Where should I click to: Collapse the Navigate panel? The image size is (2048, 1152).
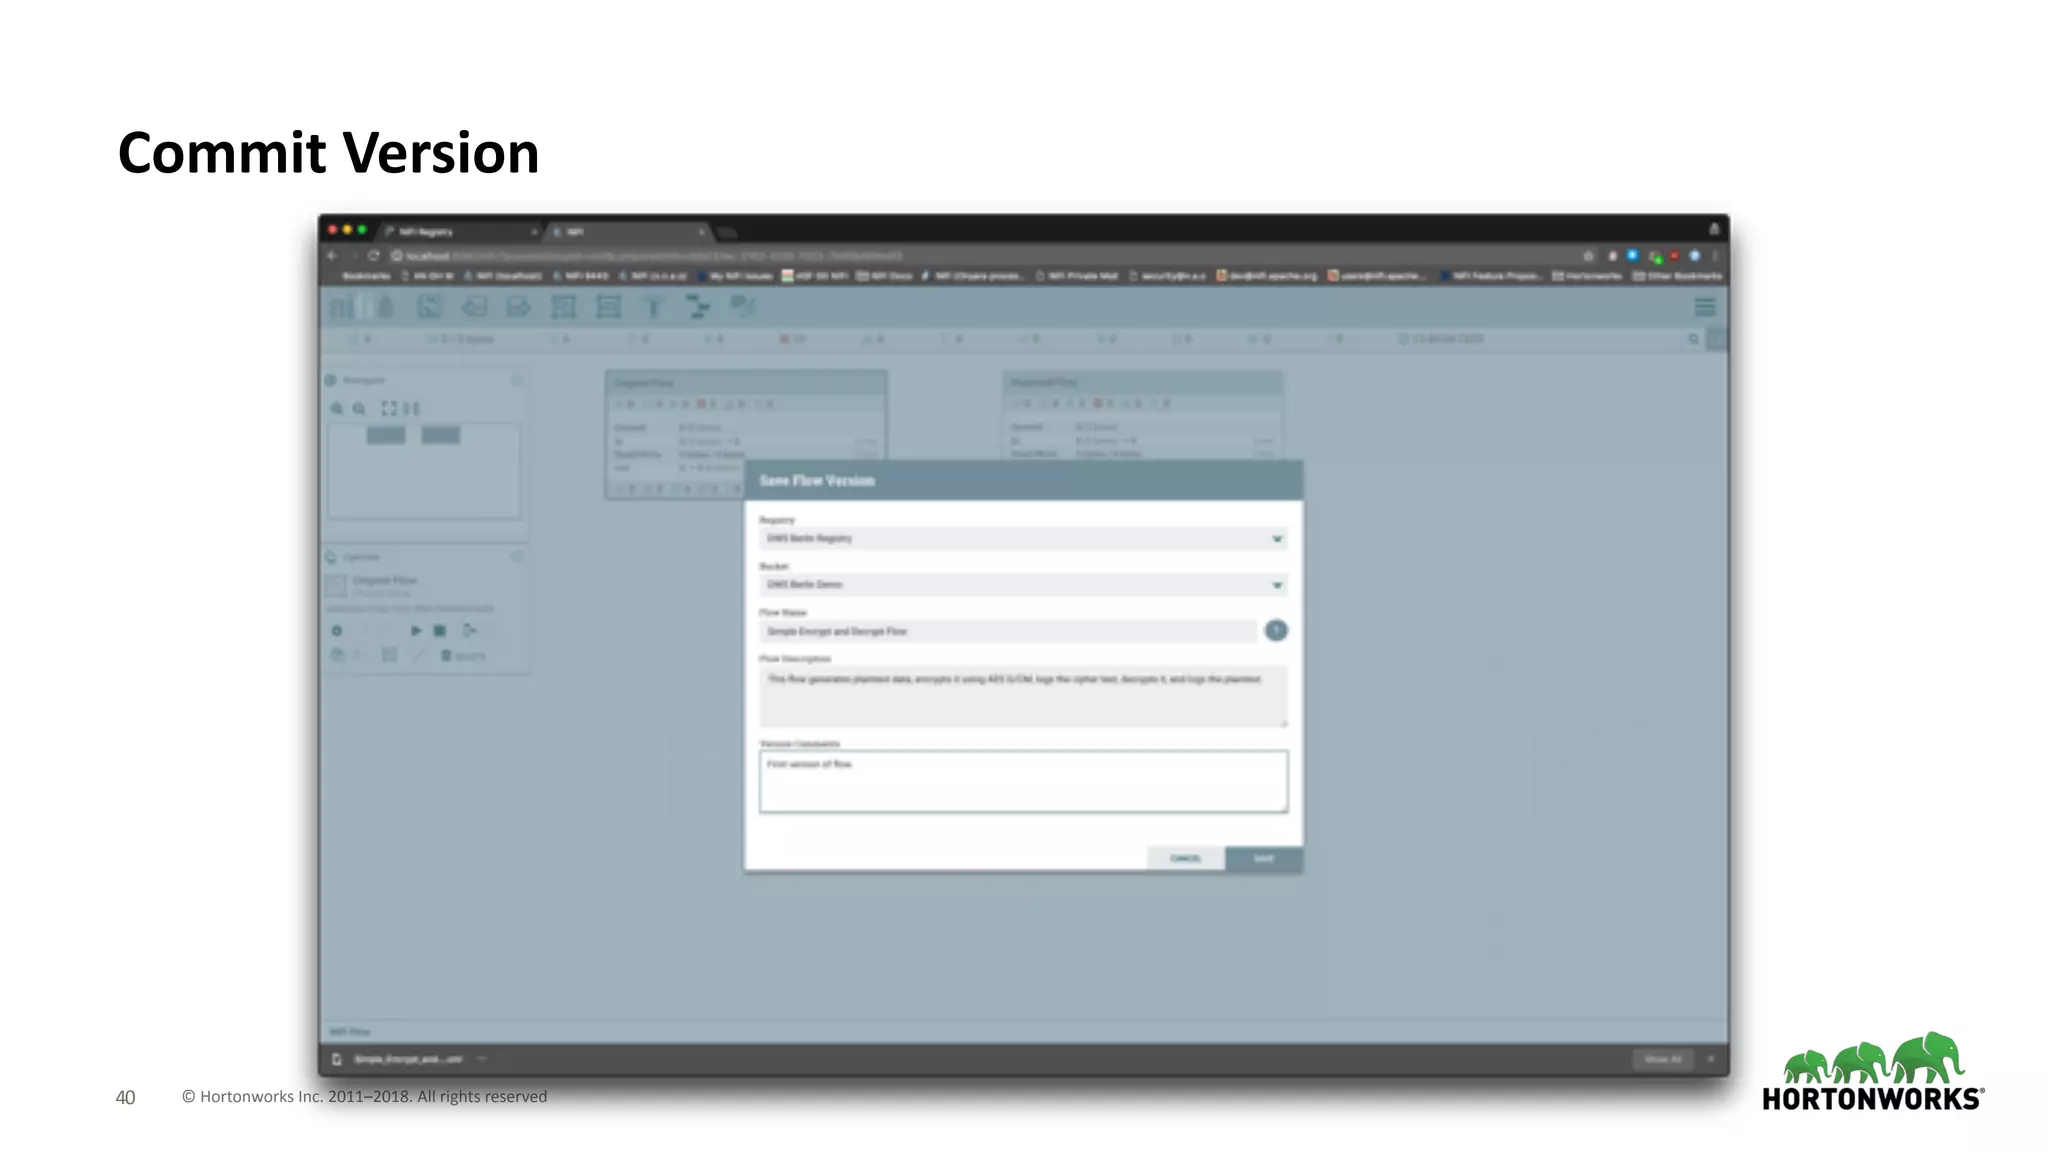coord(517,380)
